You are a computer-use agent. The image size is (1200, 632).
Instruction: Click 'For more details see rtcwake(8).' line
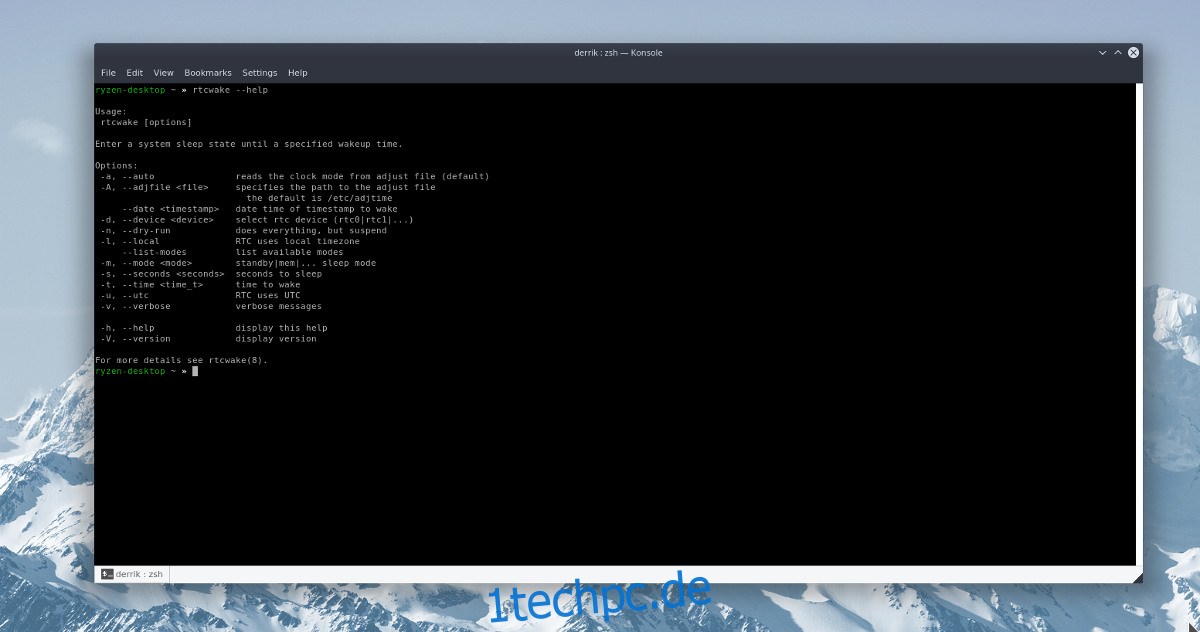181,360
